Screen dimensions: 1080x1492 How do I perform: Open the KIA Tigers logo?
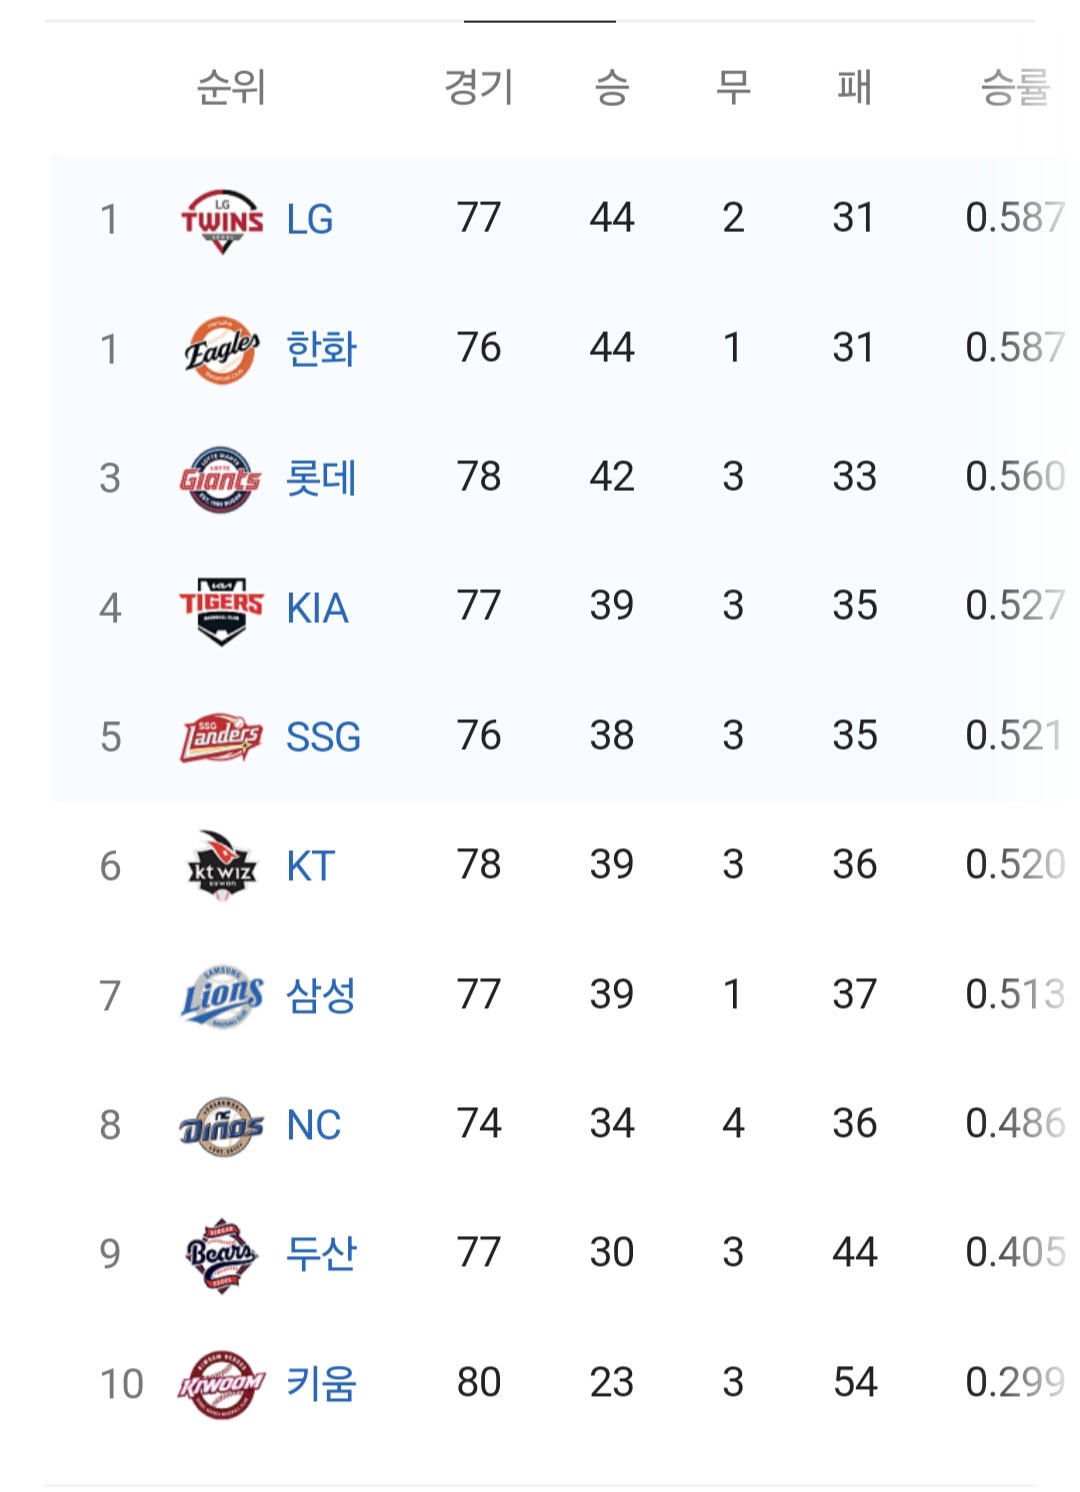222,608
